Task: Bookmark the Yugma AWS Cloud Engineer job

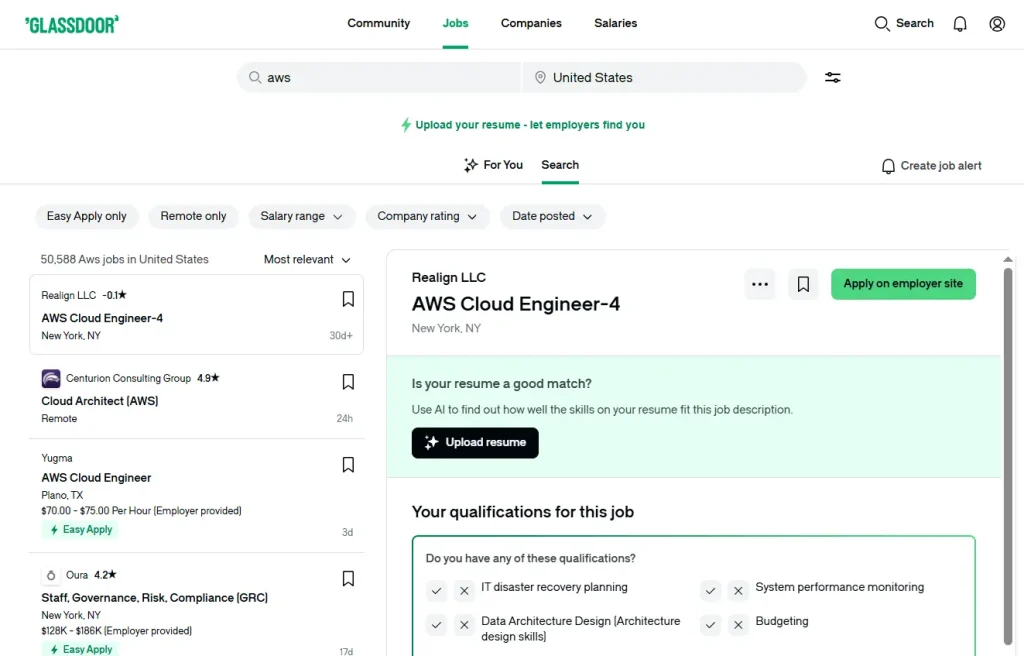Action: [348, 465]
